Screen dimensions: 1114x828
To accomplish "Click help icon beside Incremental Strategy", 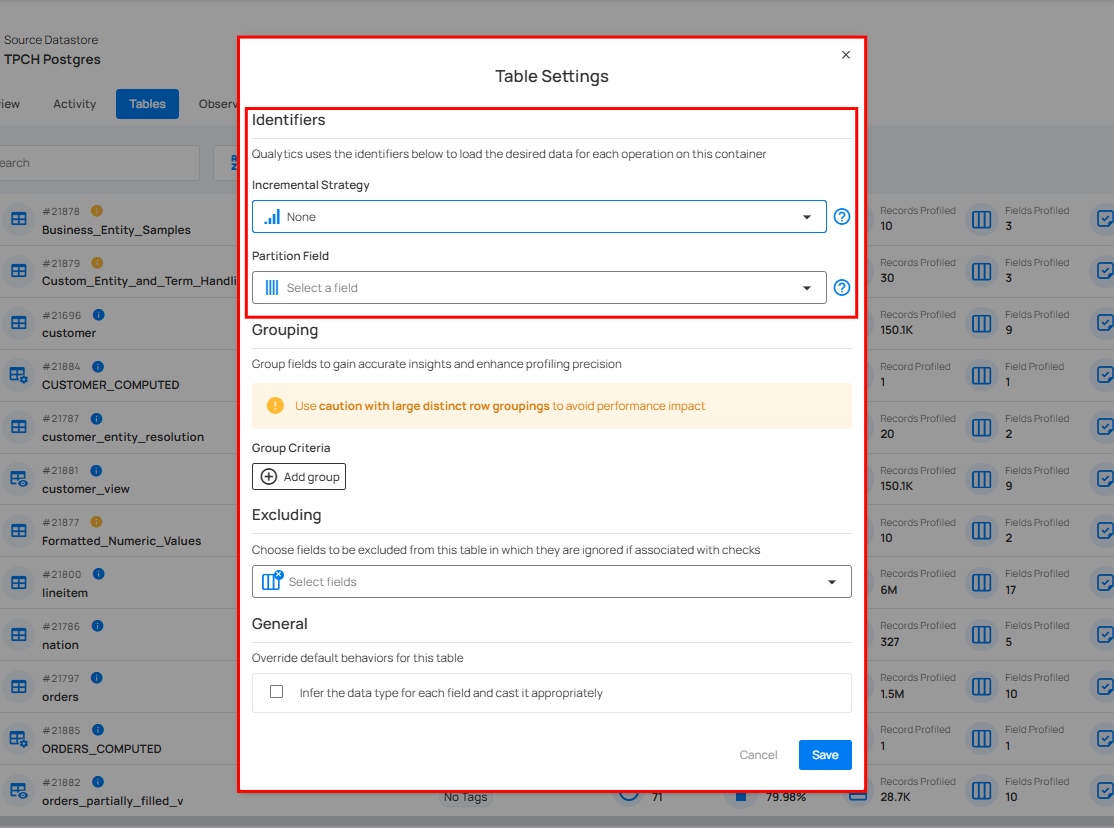I will point(841,217).
